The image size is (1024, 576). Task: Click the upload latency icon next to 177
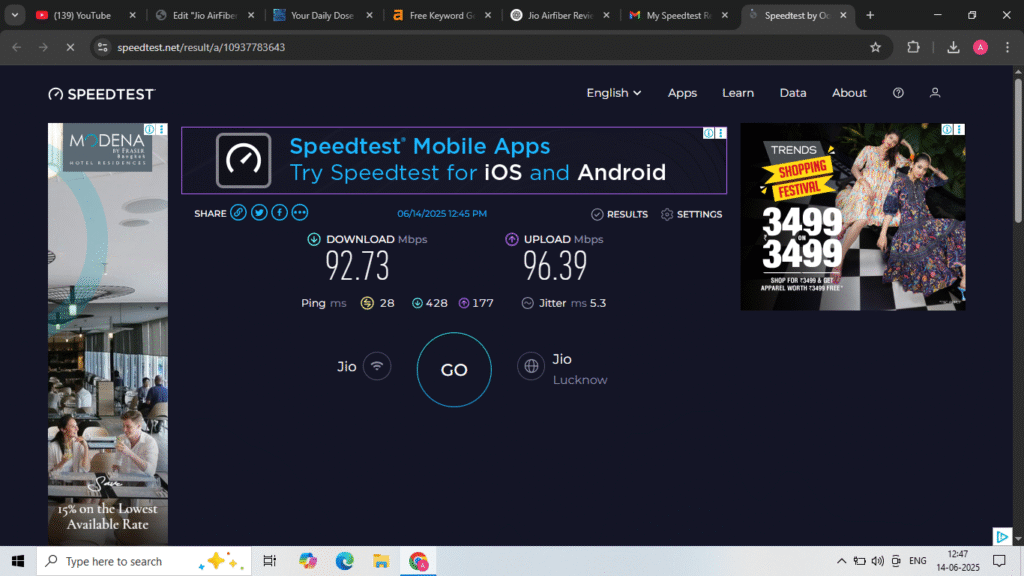pyautogui.click(x=464, y=303)
